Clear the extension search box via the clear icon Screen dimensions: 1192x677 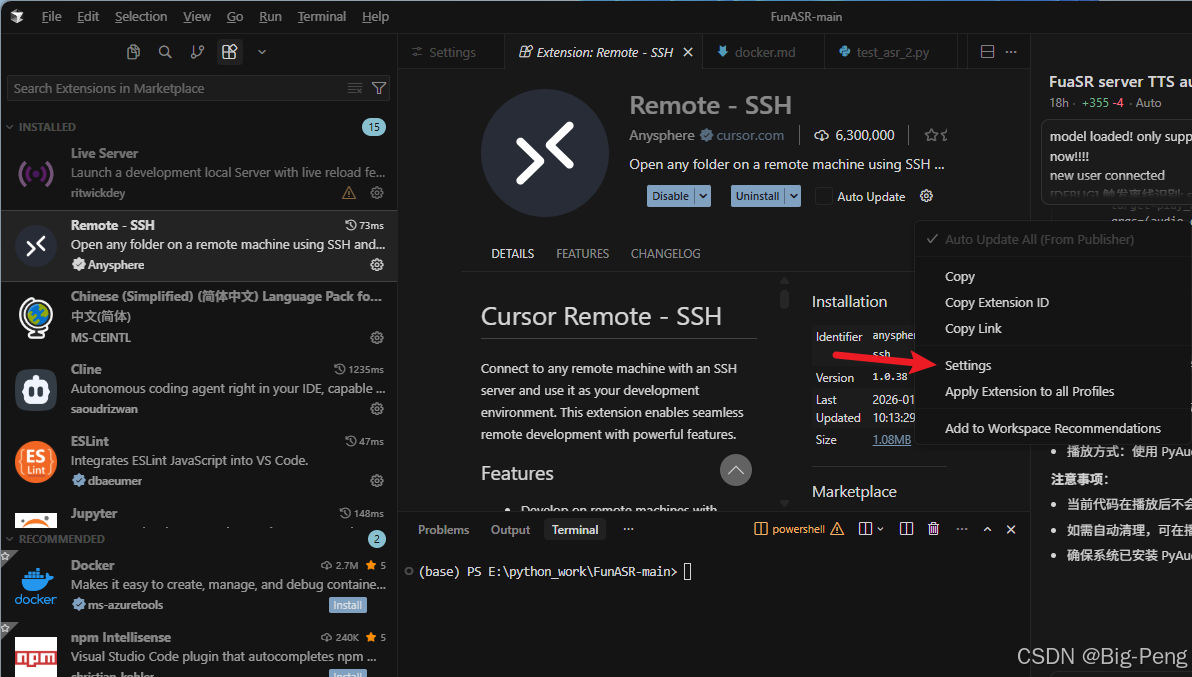point(355,88)
